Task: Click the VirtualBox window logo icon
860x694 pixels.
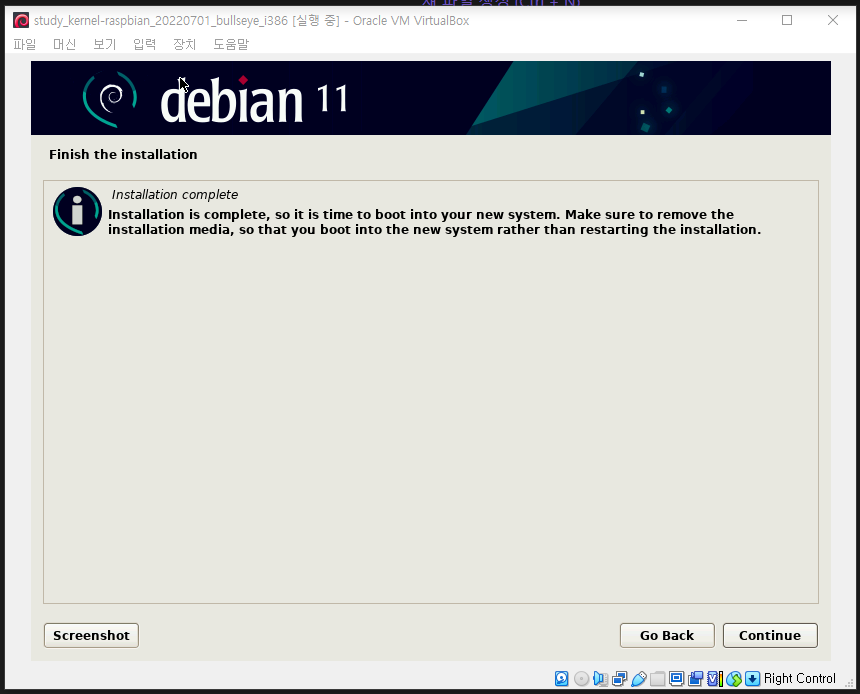Action: (21, 19)
